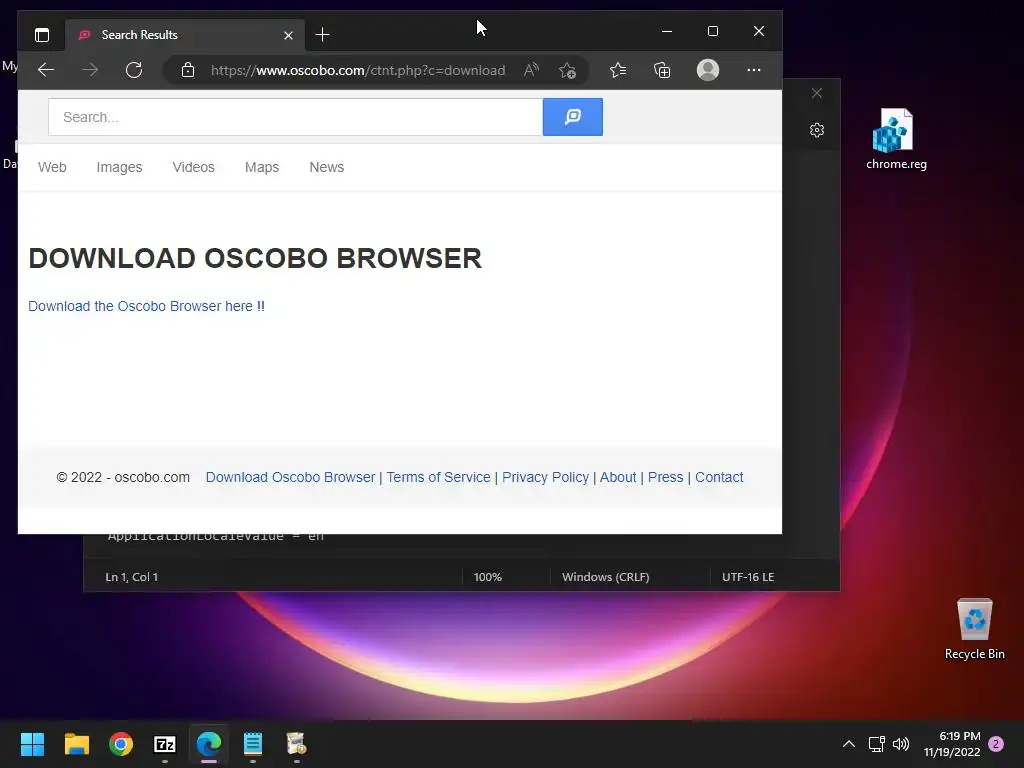Switch to Images results

click(120, 167)
